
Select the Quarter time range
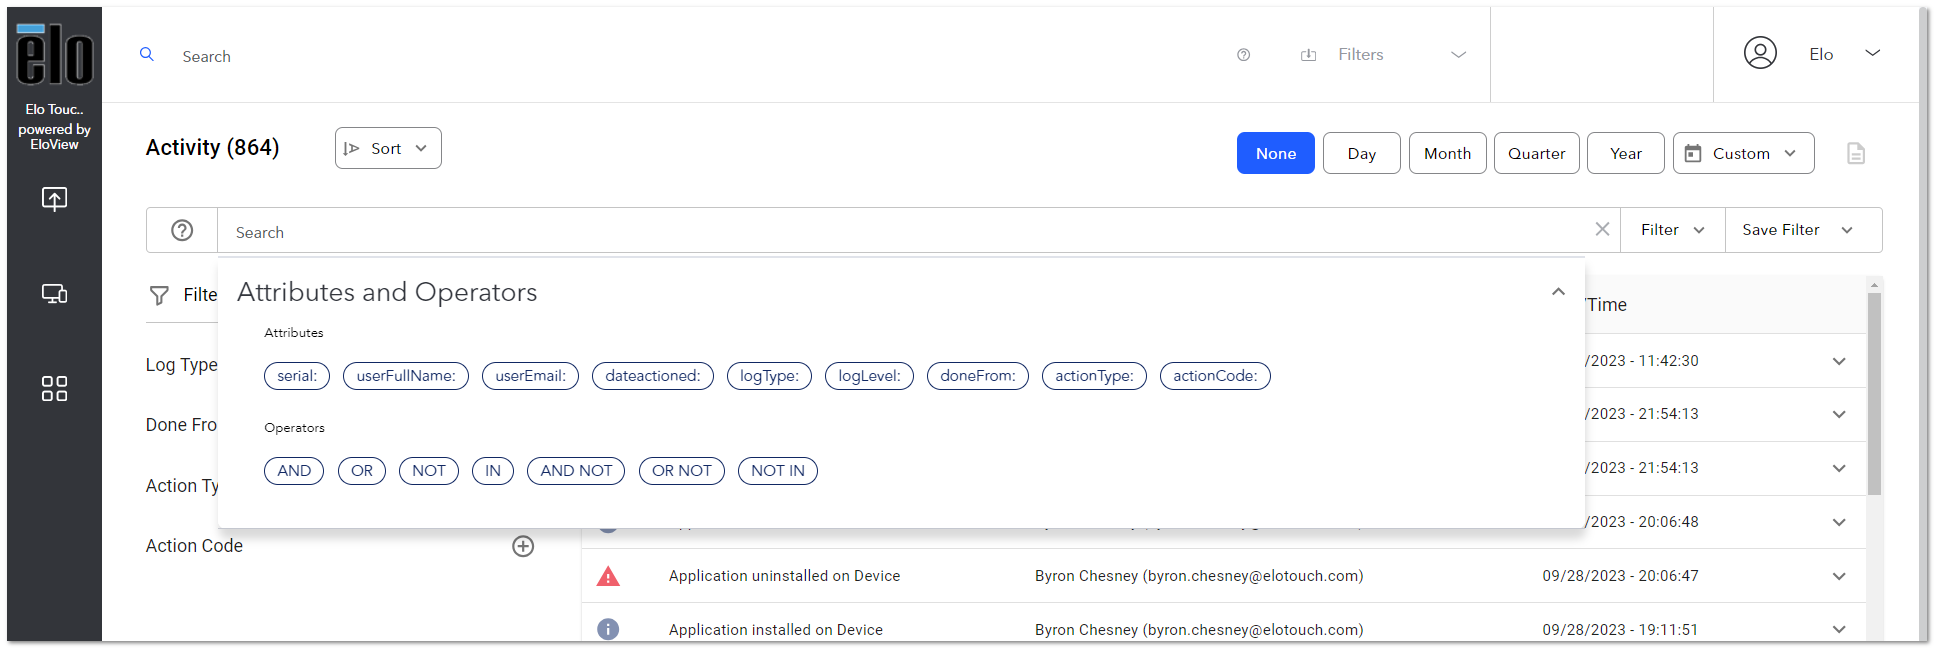pos(1536,153)
